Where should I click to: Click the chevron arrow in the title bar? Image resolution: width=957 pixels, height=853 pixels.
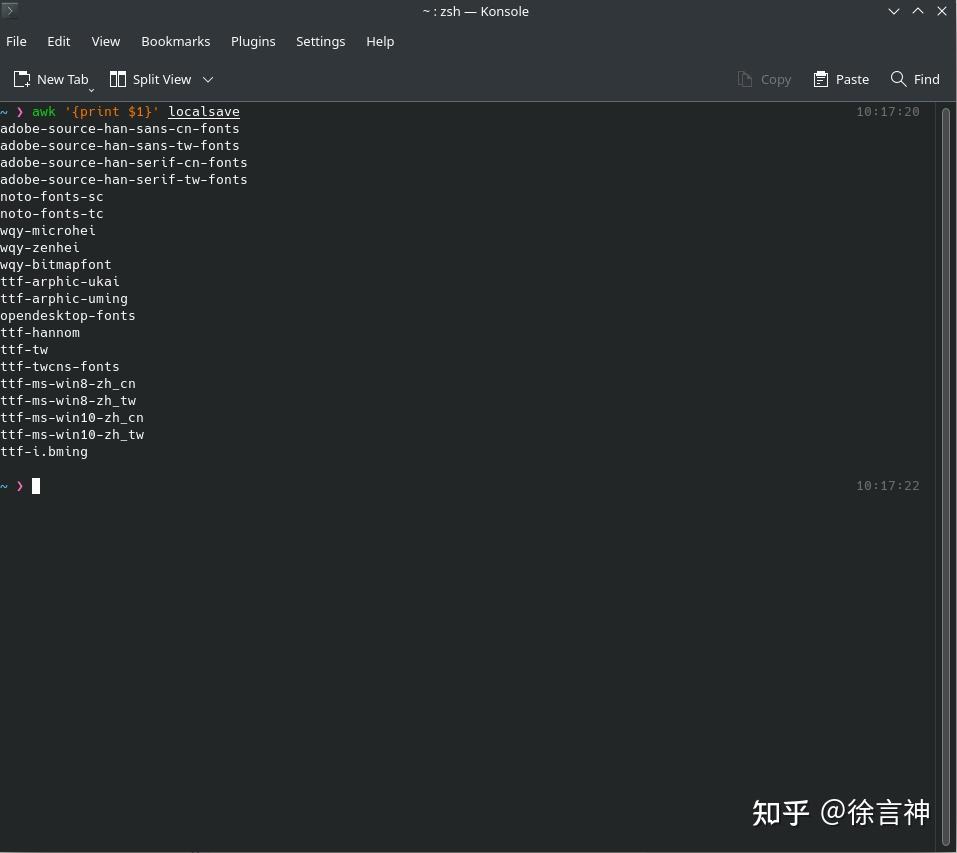pos(893,11)
